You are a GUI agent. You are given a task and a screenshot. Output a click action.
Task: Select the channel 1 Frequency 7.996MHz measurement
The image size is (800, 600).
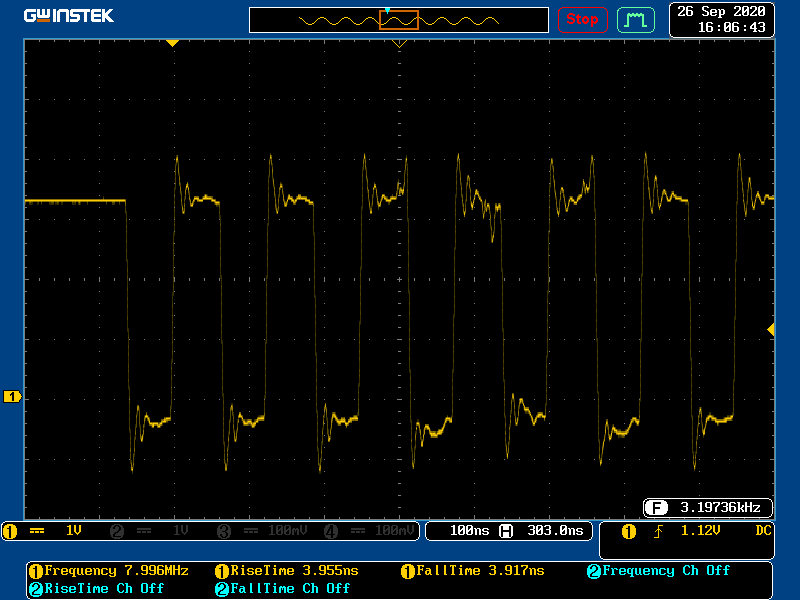[x=108, y=571]
